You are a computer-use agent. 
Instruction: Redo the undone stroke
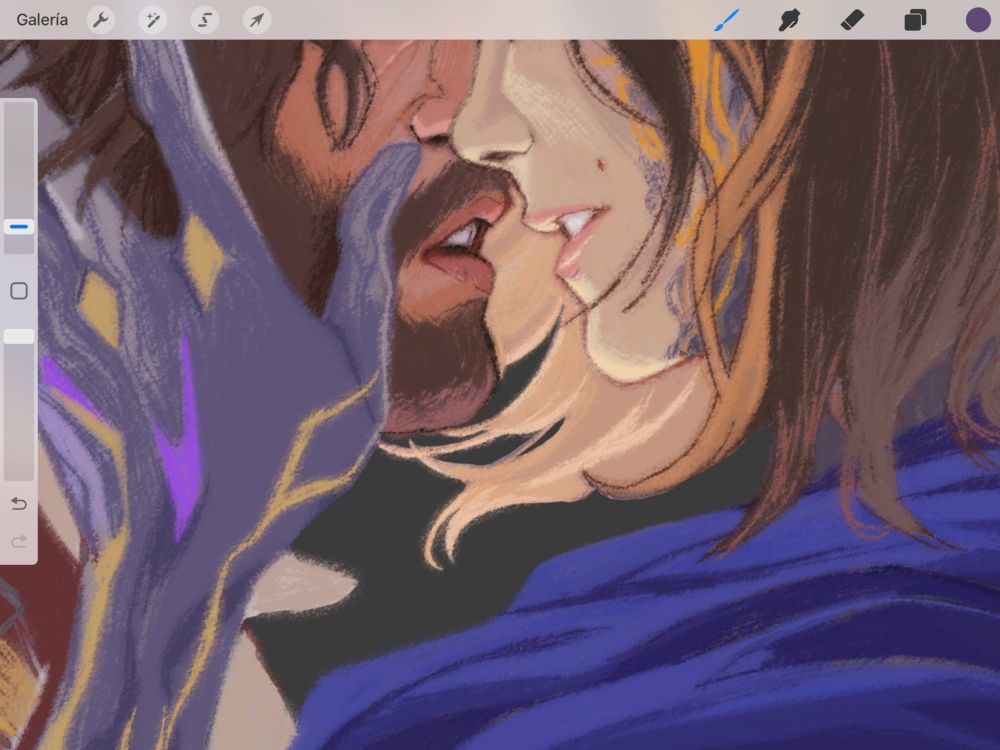[18, 541]
